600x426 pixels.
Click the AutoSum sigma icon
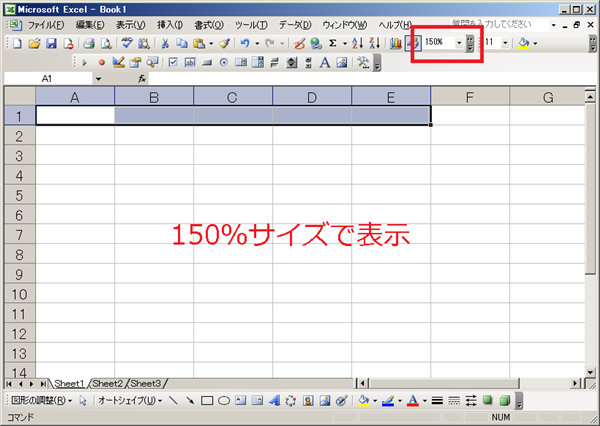[x=333, y=43]
